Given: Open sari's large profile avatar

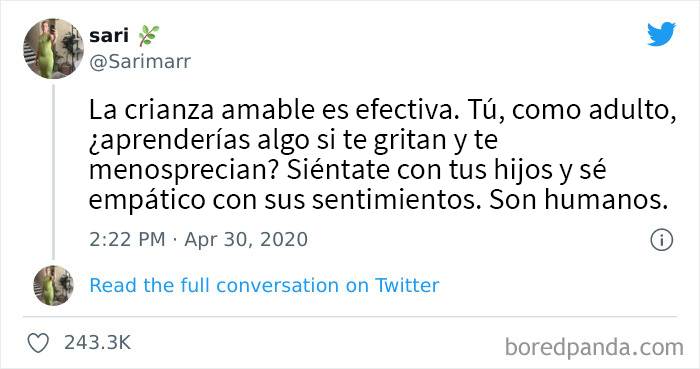Looking at the screenshot, I should 54,49.
